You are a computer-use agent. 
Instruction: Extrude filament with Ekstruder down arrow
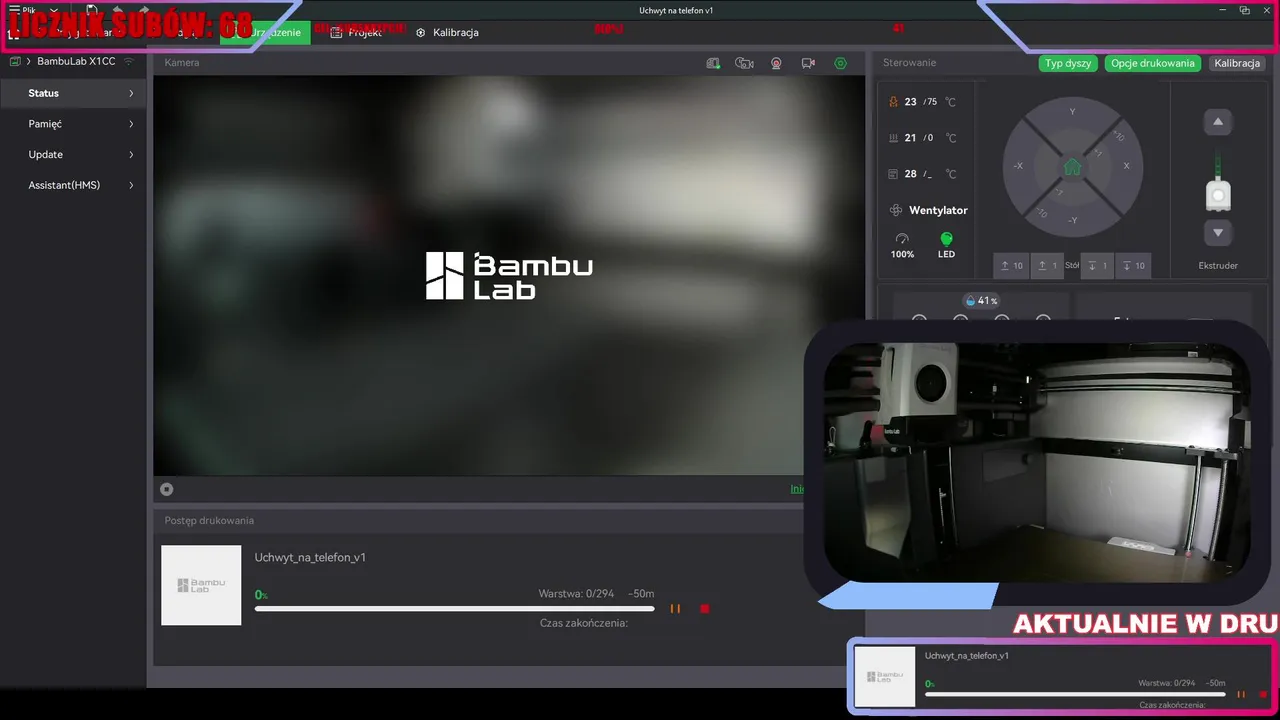coord(1218,233)
